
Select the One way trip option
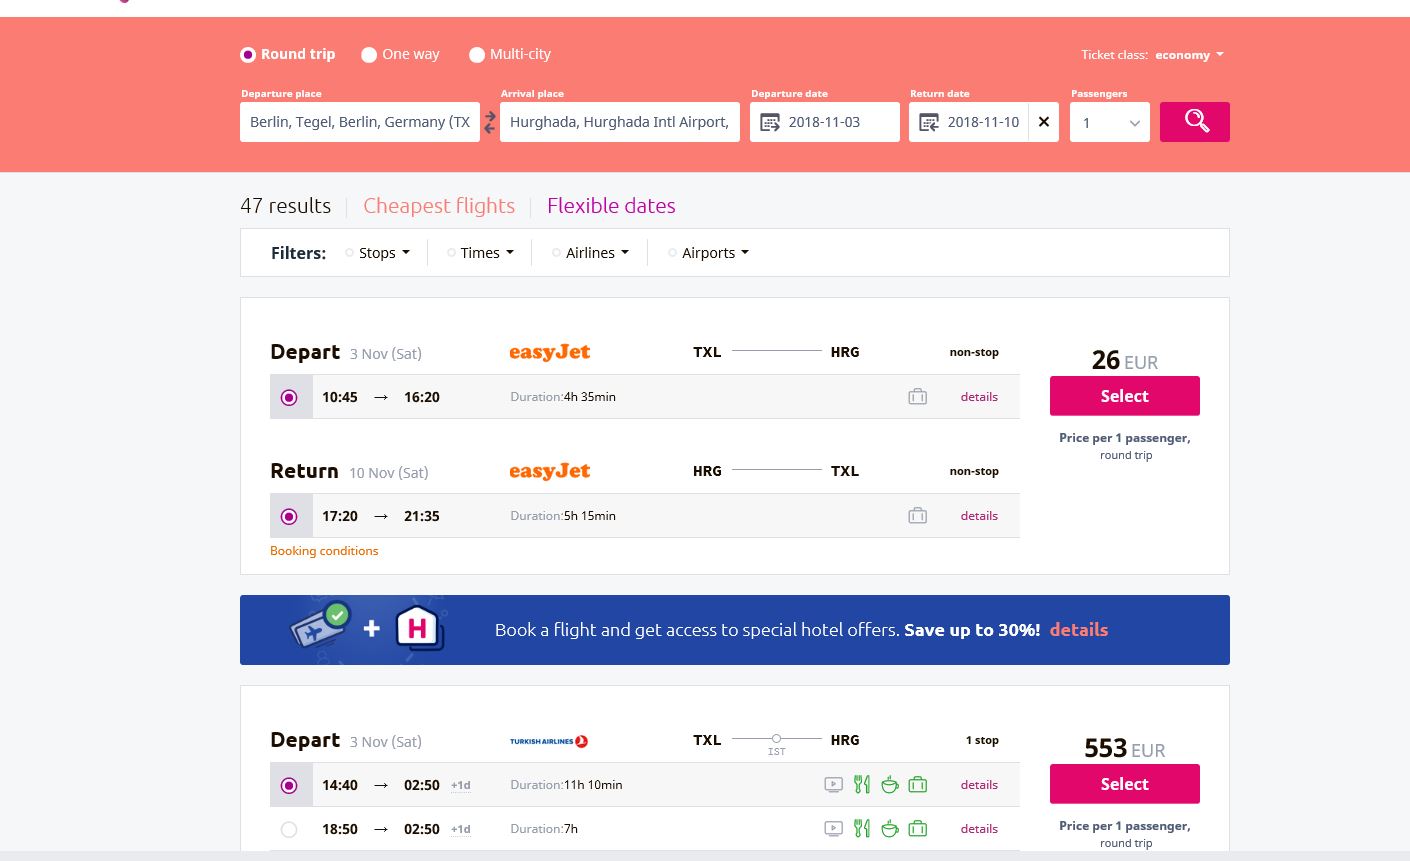(x=401, y=54)
